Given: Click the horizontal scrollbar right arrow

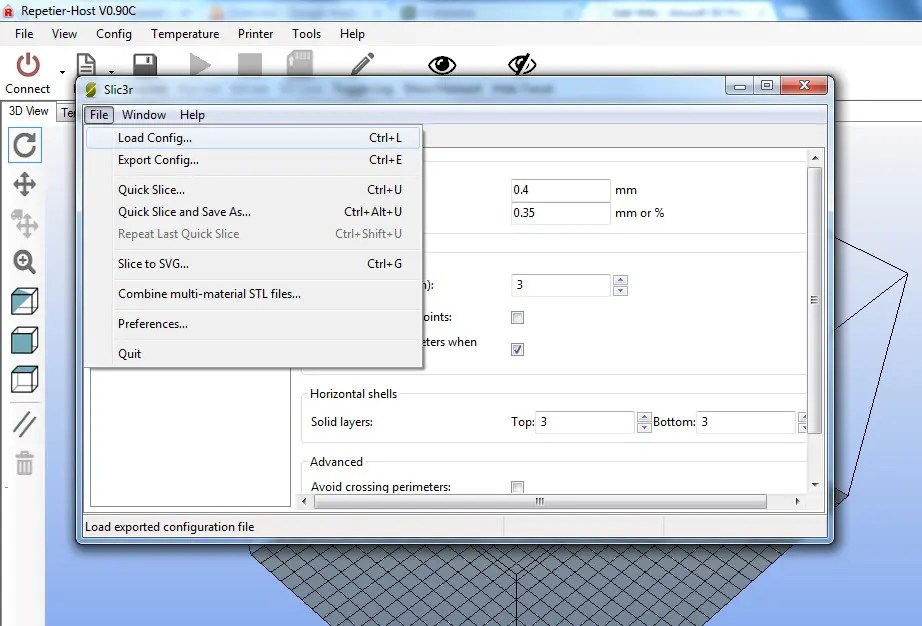Looking at the screenshot, I should pyautogui.click(x=797, y=501).
